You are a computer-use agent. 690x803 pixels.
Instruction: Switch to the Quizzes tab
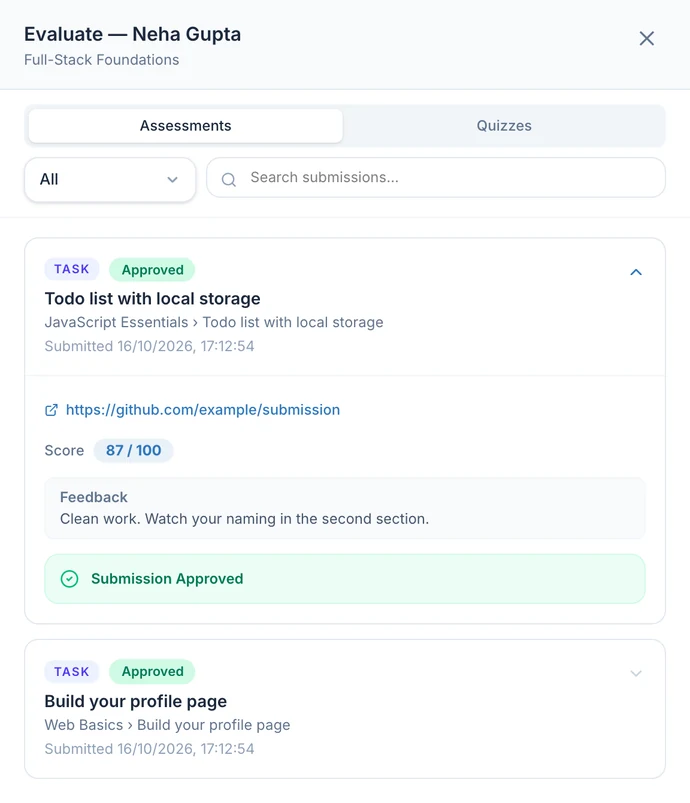pyautogui.click(x=504, y=126)
